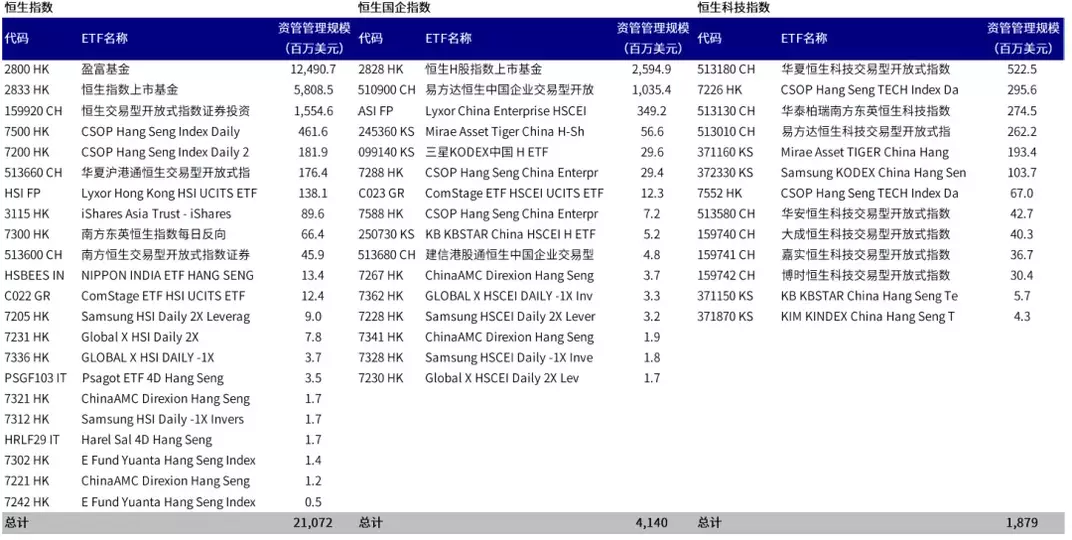
Task: Click the 1,879 total value
Action: (1022, 523)
